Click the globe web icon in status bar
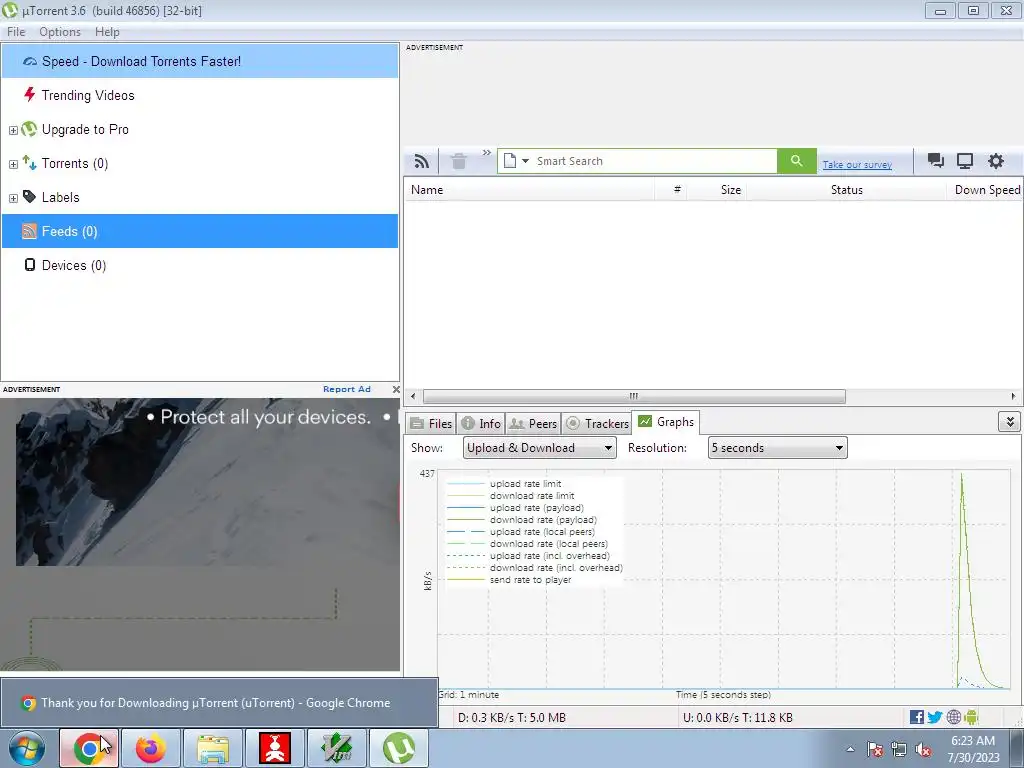The image size is (1024, 768). pyautogui.click(x=953, y=717)
